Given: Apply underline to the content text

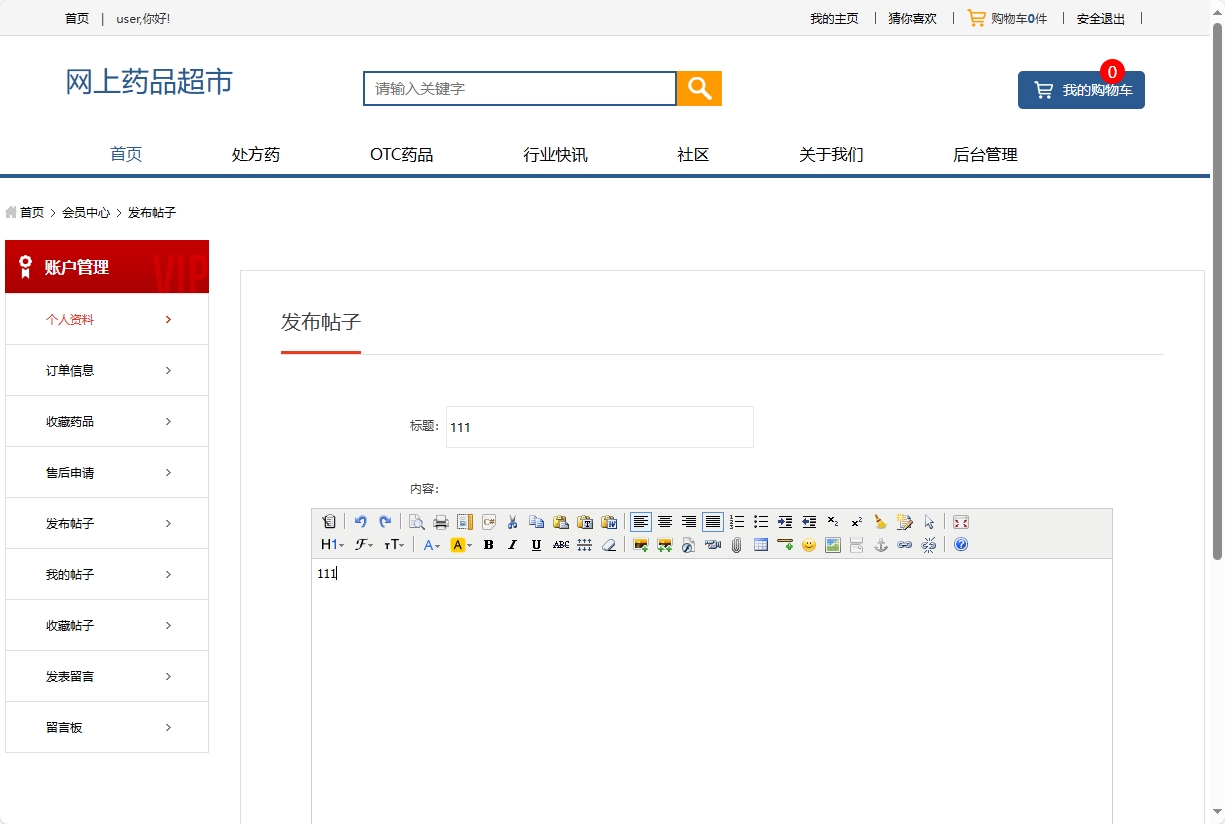Looking at the screenshot, I should coord(536,544).
